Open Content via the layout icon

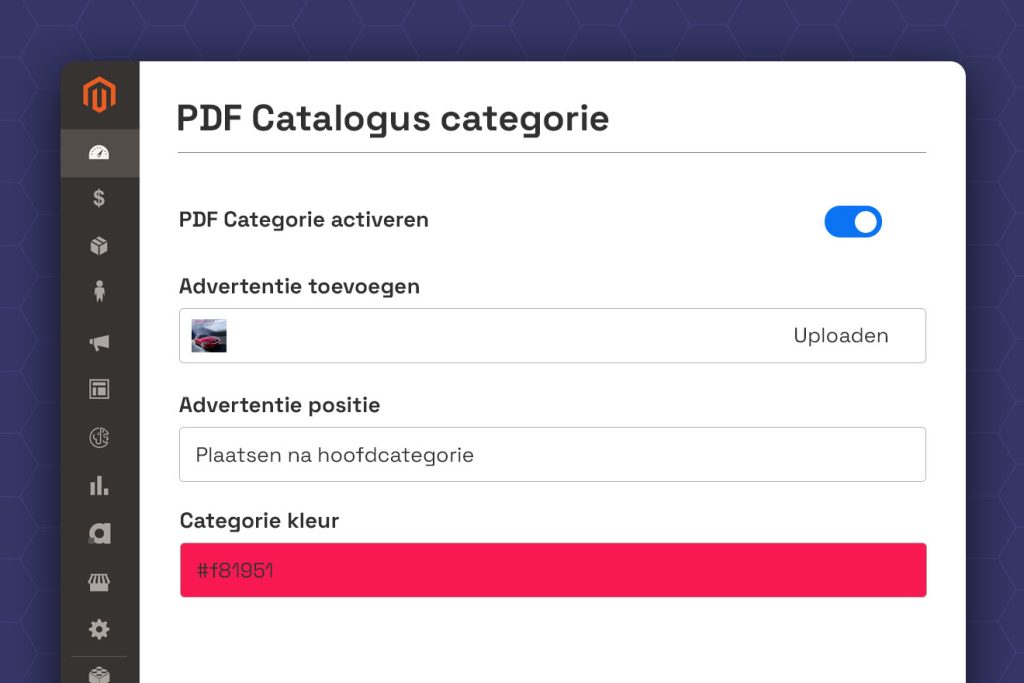[x=99, y=389]
